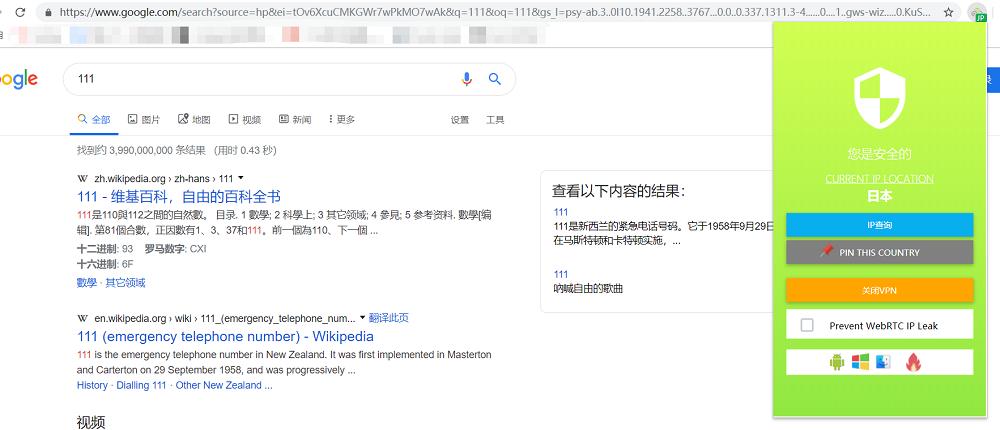Image resolution: width=1000 pixels, height=430 pixels.
Task: Click the blue search magnifier icon
Action: [495, 79]
